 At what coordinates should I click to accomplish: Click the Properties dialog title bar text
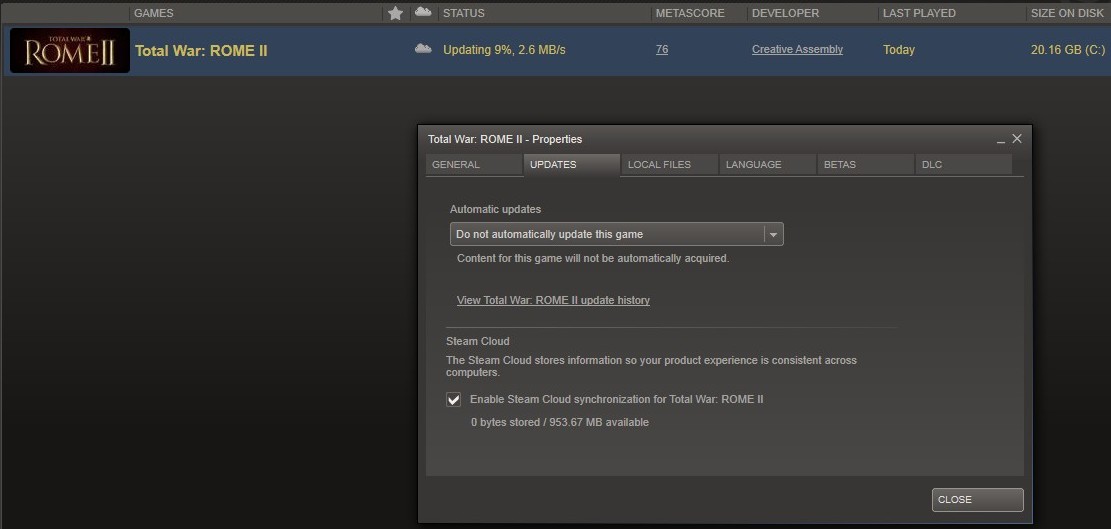point(505,140)
